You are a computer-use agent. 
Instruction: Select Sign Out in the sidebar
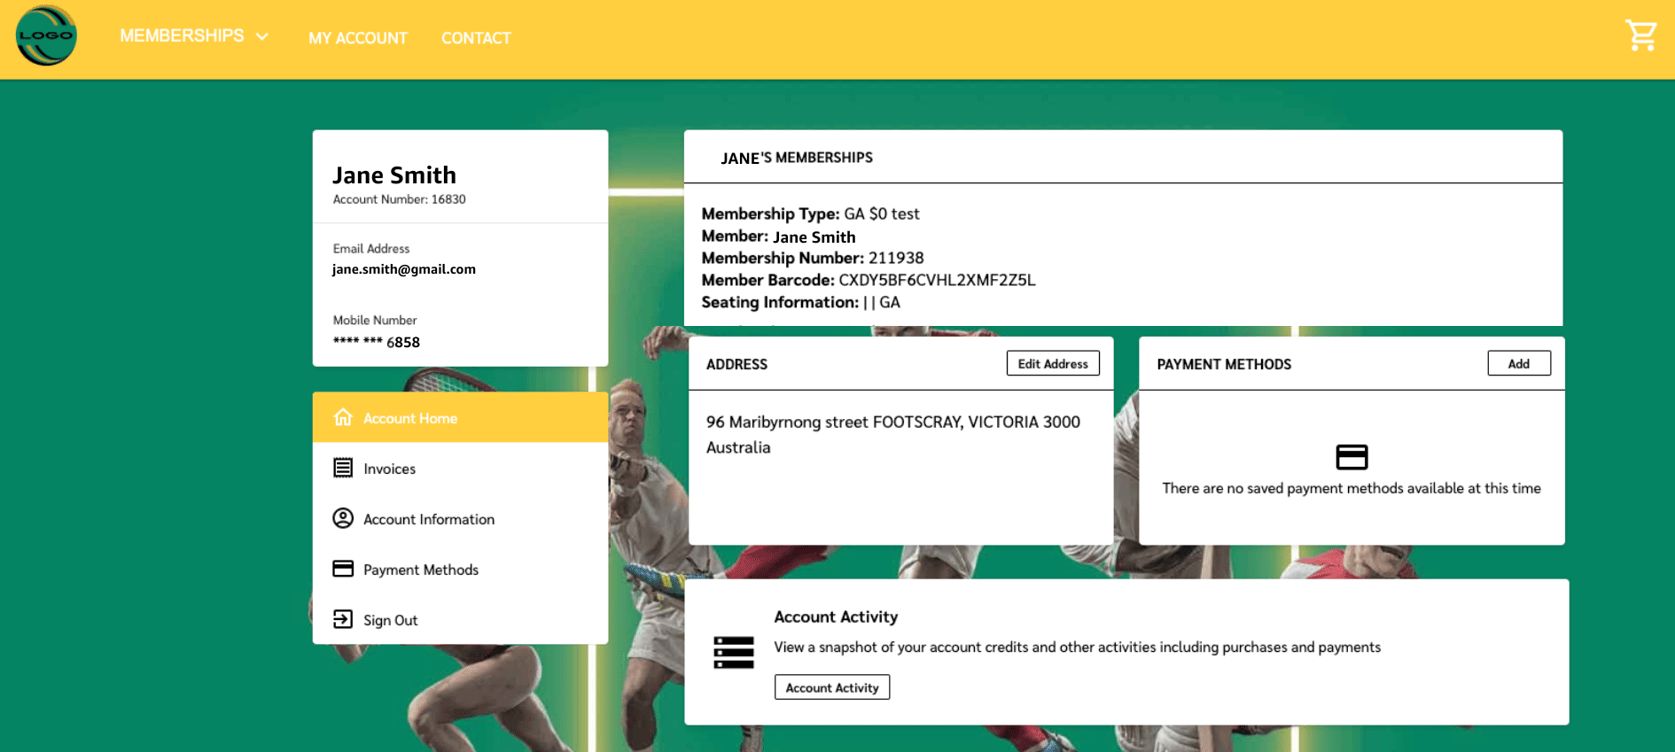coord(390,620)
